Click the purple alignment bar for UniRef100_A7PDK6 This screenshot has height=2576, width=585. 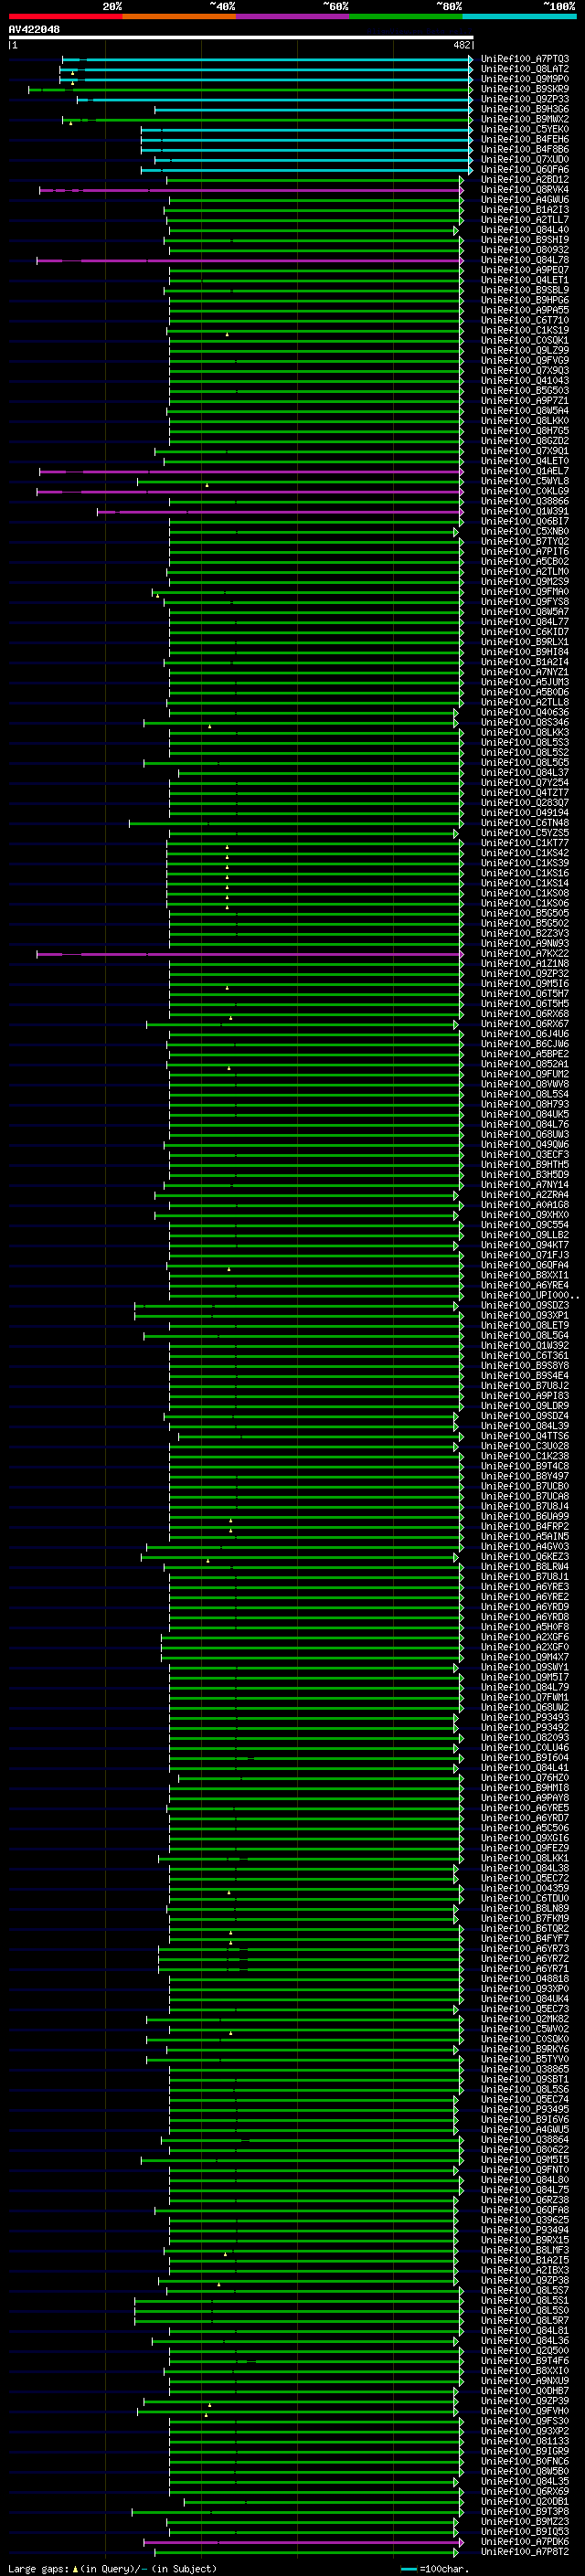tap(304, 2541)
